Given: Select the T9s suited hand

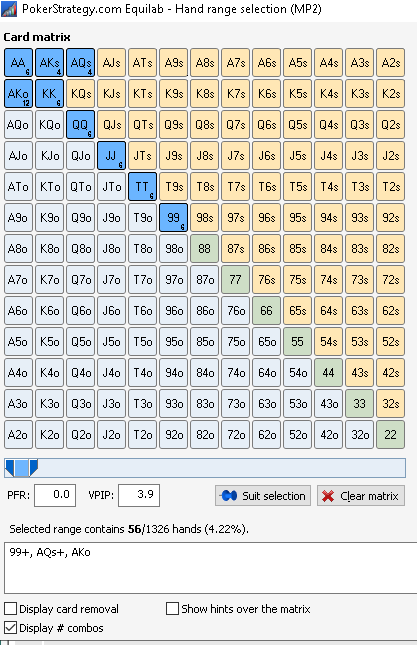Looking at the screenshot, I should pos(174,187).
